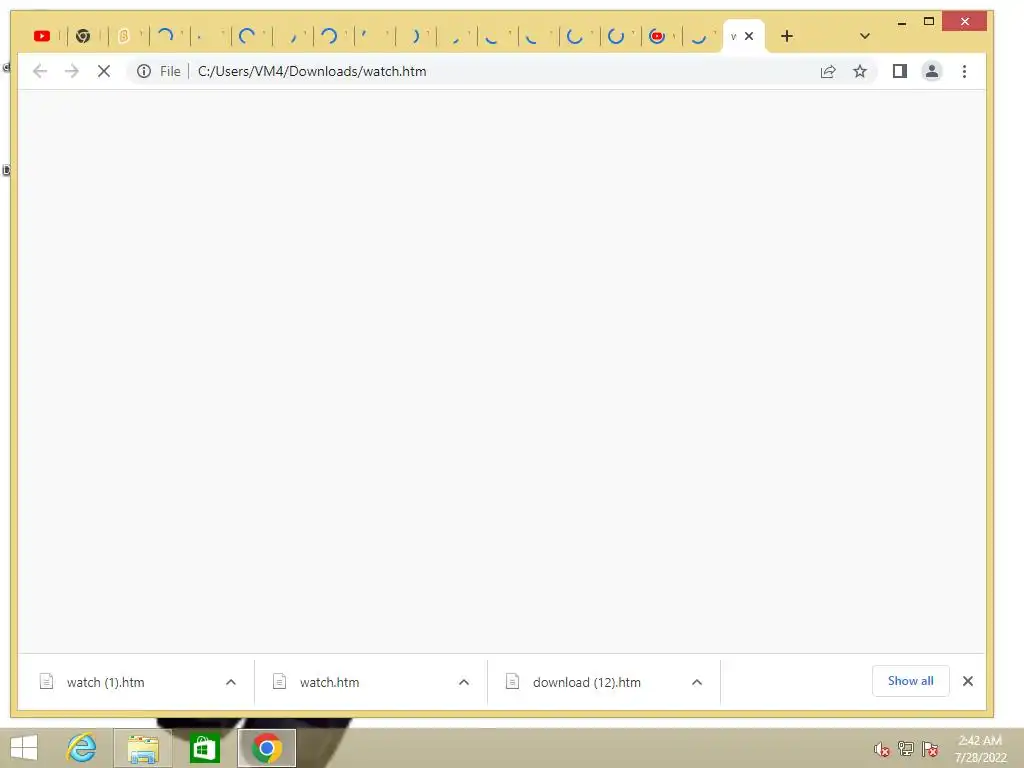Open Windows Store from taskbar
1024x768 pixels.
[204, 748]
